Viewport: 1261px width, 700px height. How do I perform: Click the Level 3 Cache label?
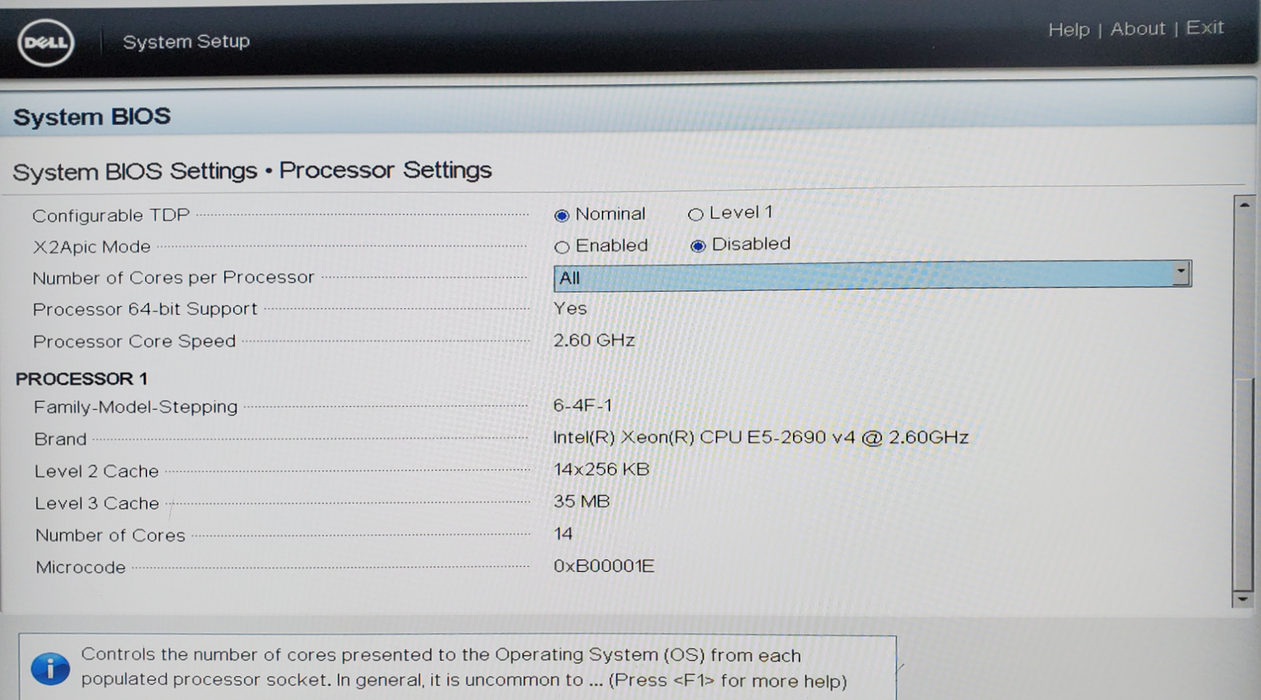coord(97,503)
